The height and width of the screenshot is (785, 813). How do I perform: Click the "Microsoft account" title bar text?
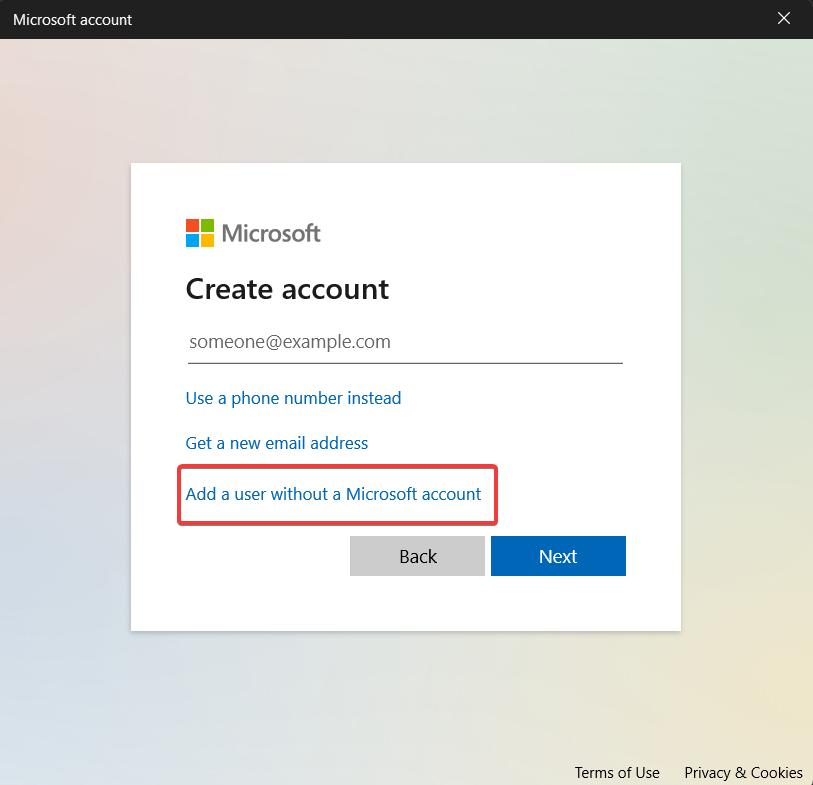click(72, 19)
